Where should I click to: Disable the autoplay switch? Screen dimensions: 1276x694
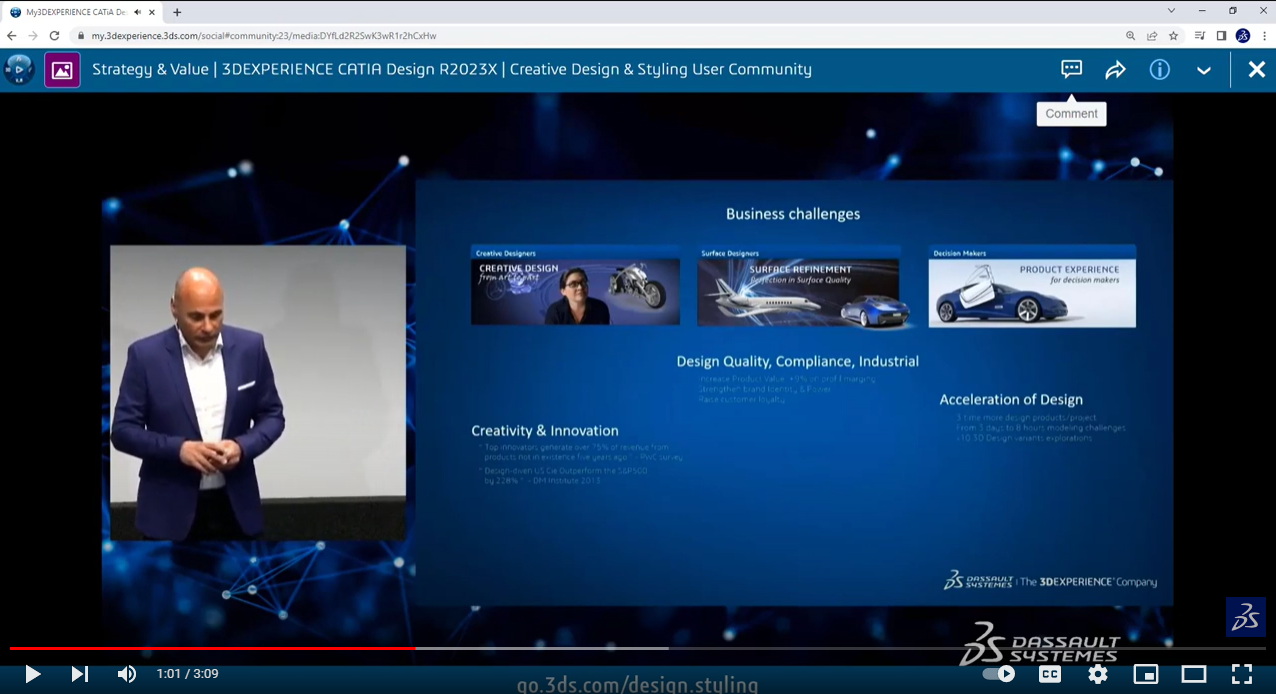999,673
